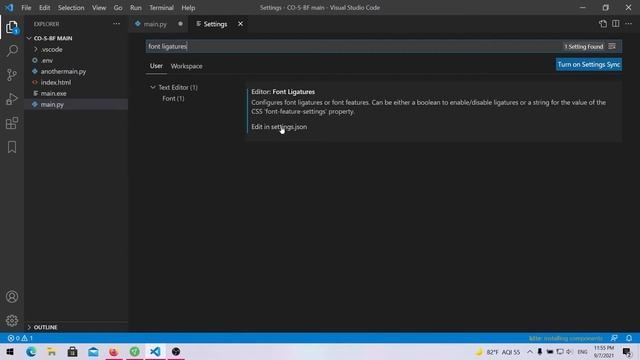Switch to Workspace settings scope
Screen dimensions: 640x360
(187, 66)
